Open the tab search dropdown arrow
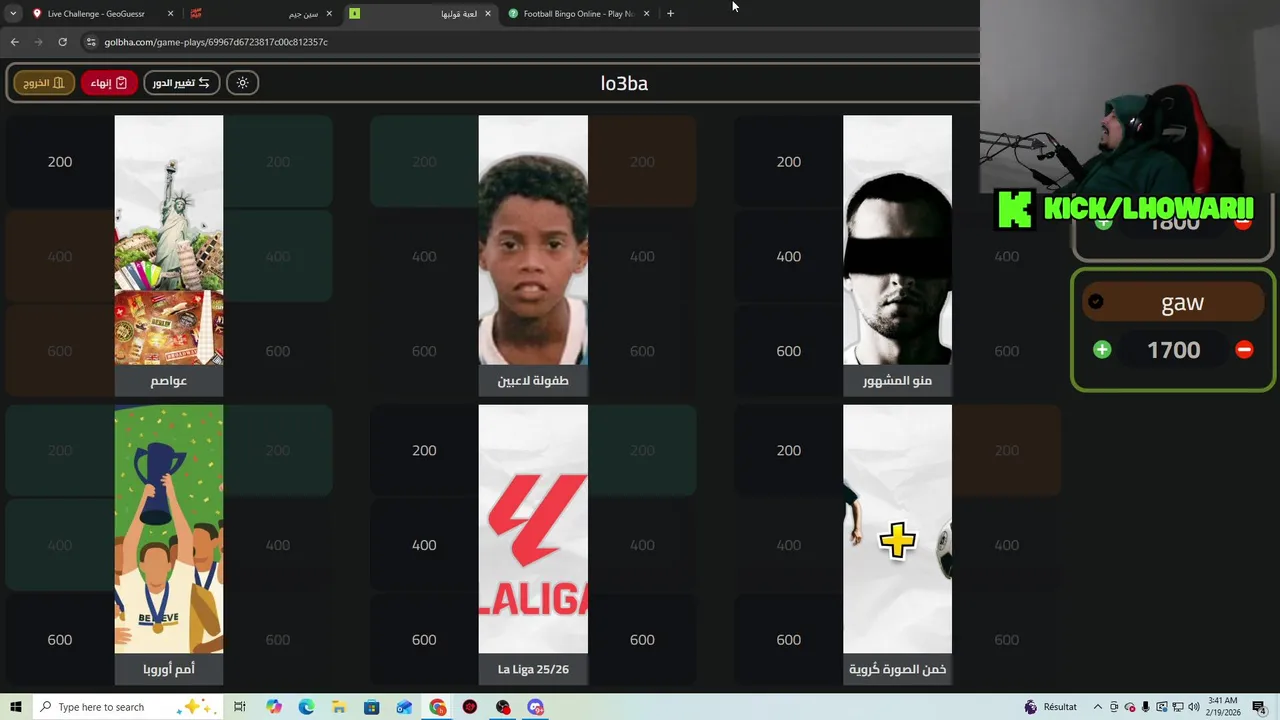Screen dimensions: 1280x720 click(13, 14)
